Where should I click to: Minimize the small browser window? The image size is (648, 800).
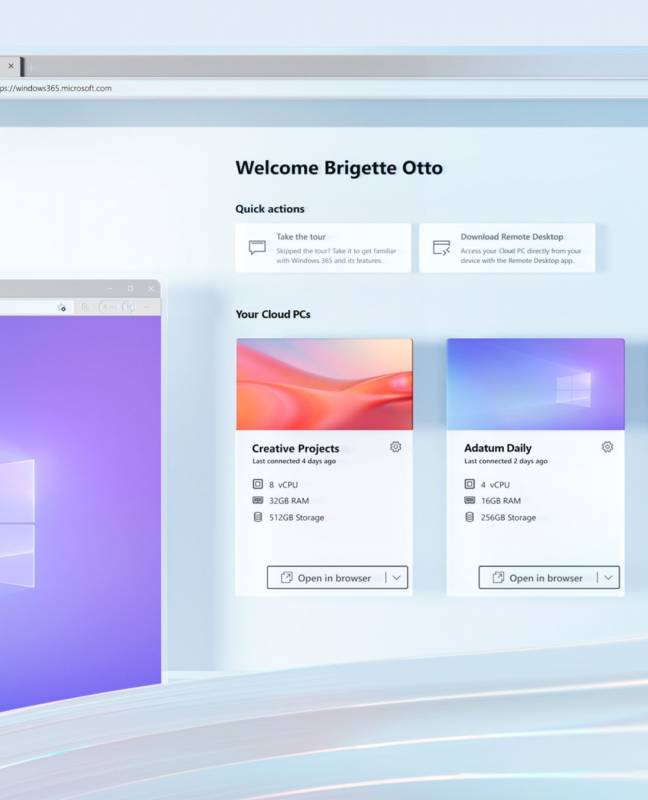[110, 289]
